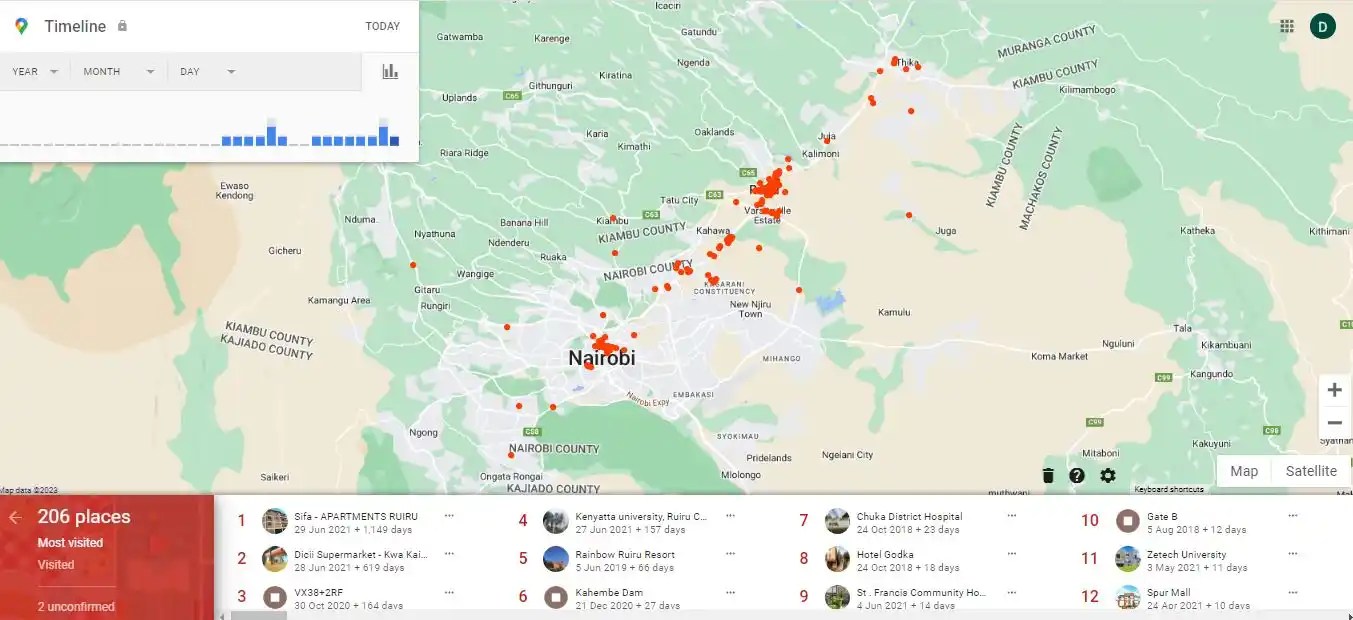Open Sifa - APARTMENTS RUIRU place entry

[345, 522]
